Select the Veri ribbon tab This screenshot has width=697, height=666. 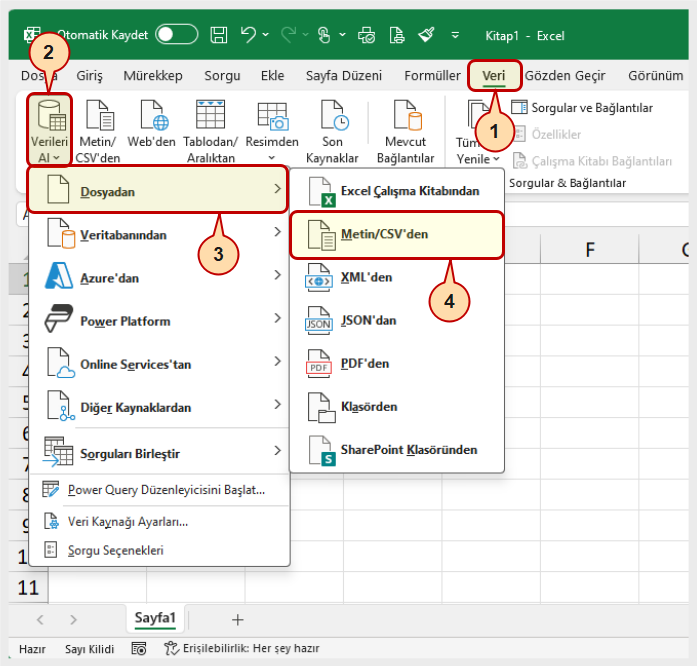(493, 76)
